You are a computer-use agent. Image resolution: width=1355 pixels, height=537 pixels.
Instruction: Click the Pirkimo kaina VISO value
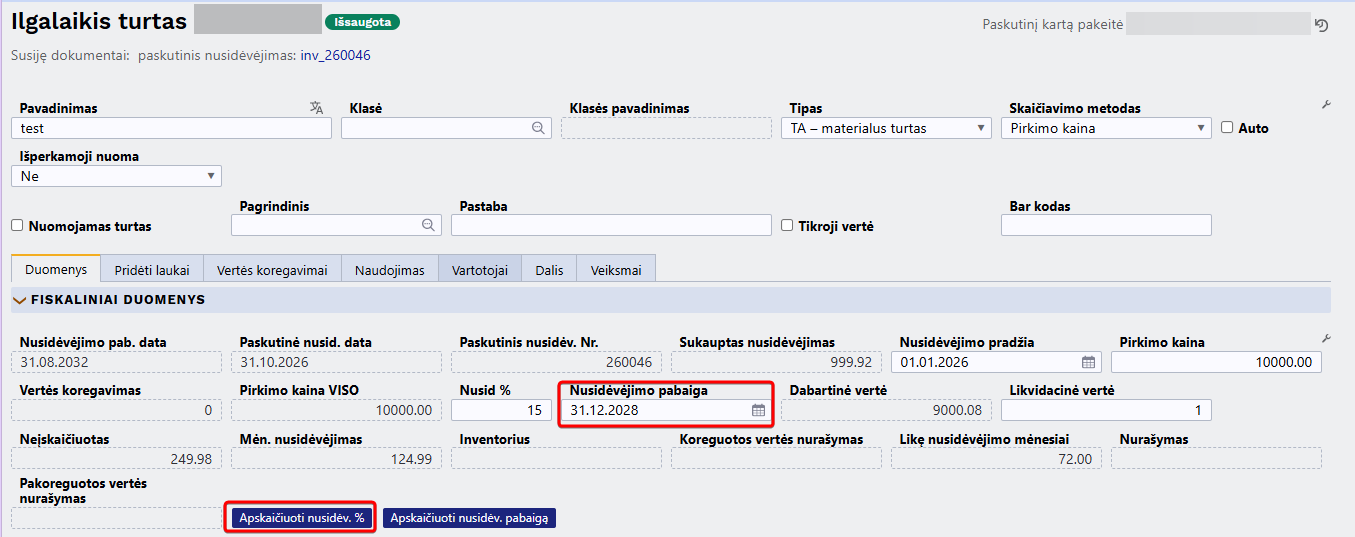[x=336, y=410]
